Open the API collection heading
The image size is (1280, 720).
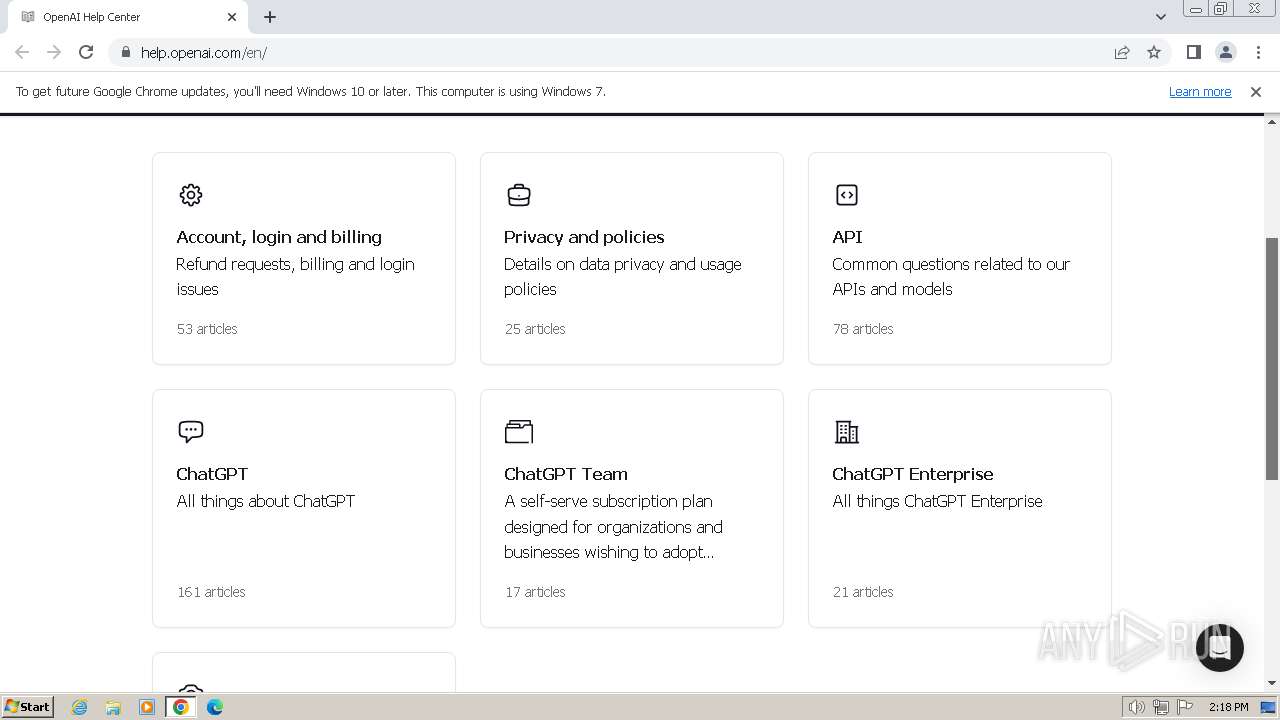(847, 237)
